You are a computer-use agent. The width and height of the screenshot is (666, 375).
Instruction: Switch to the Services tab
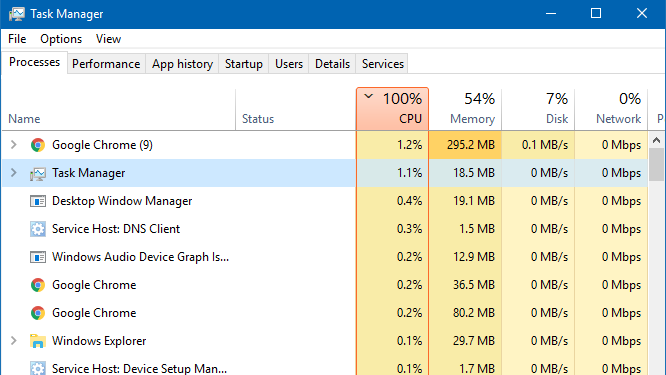point(383,64)
